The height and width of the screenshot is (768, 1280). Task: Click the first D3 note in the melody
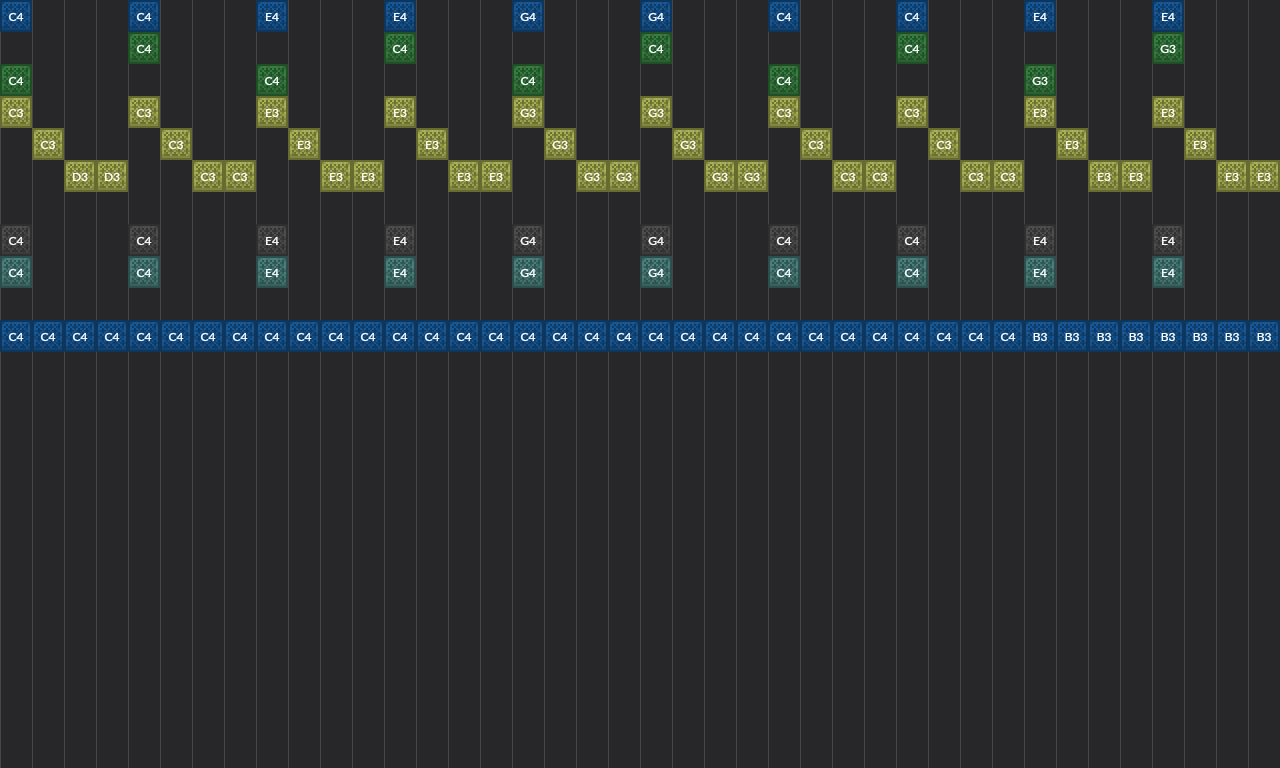point(80,176)
